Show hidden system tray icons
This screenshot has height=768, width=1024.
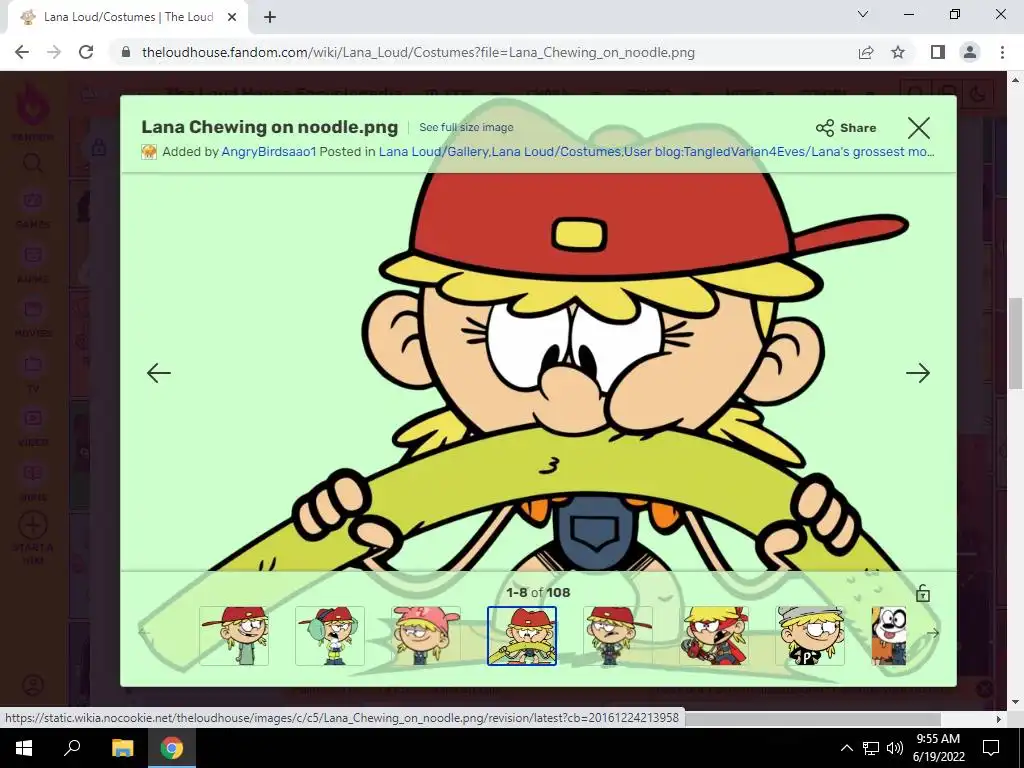pos(846,748)
